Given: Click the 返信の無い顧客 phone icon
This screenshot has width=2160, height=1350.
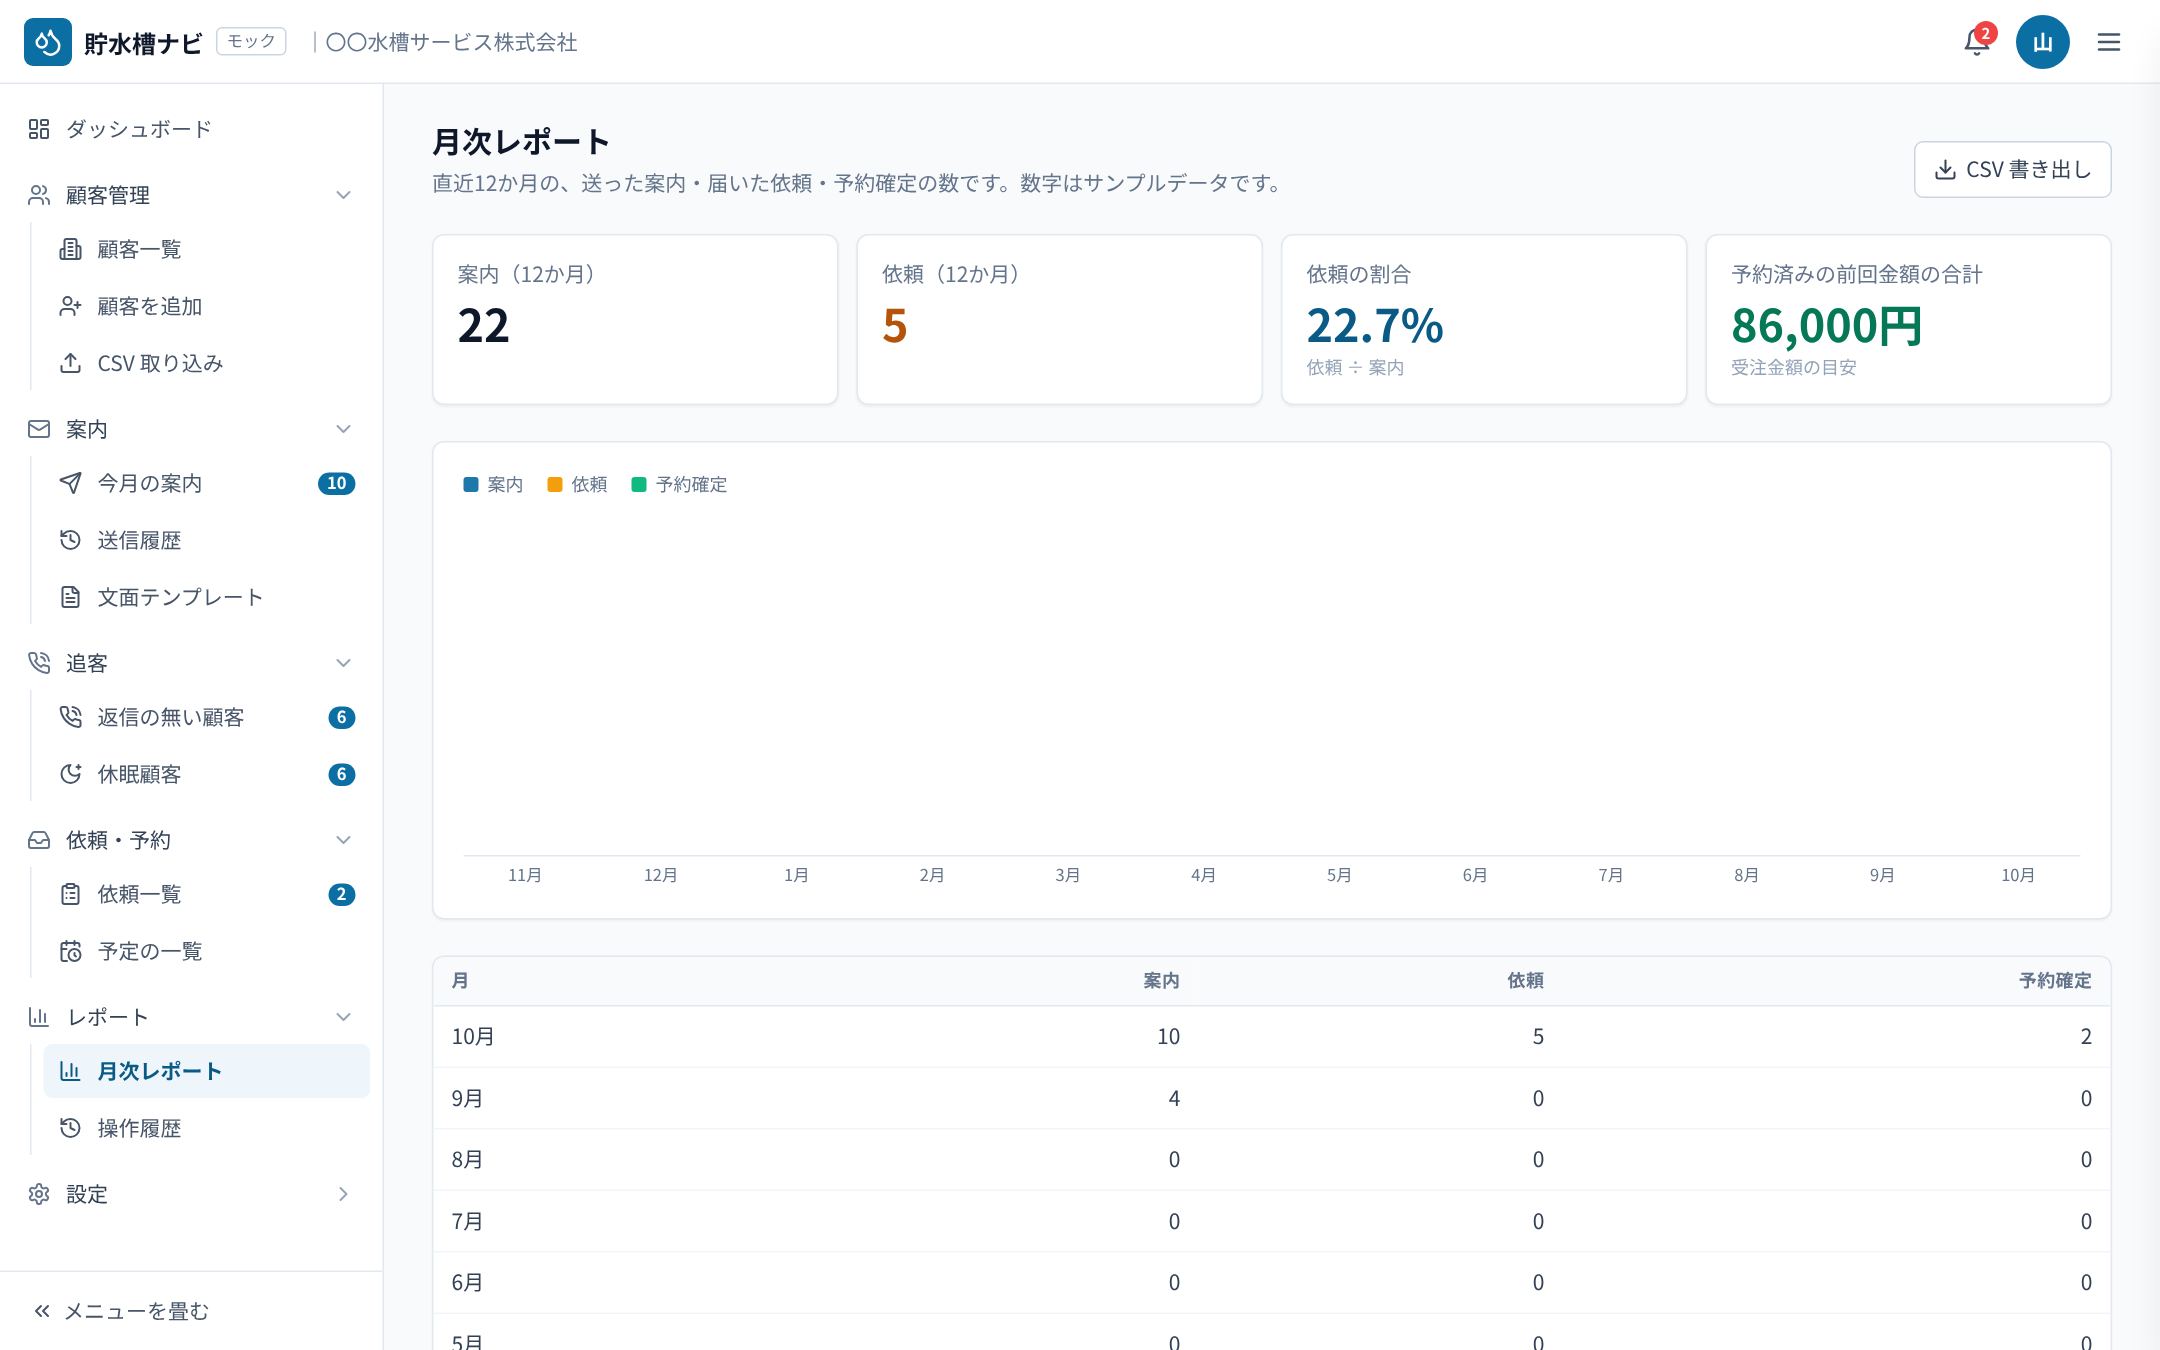Looking at the screenshot, I should tap(70, 717).
